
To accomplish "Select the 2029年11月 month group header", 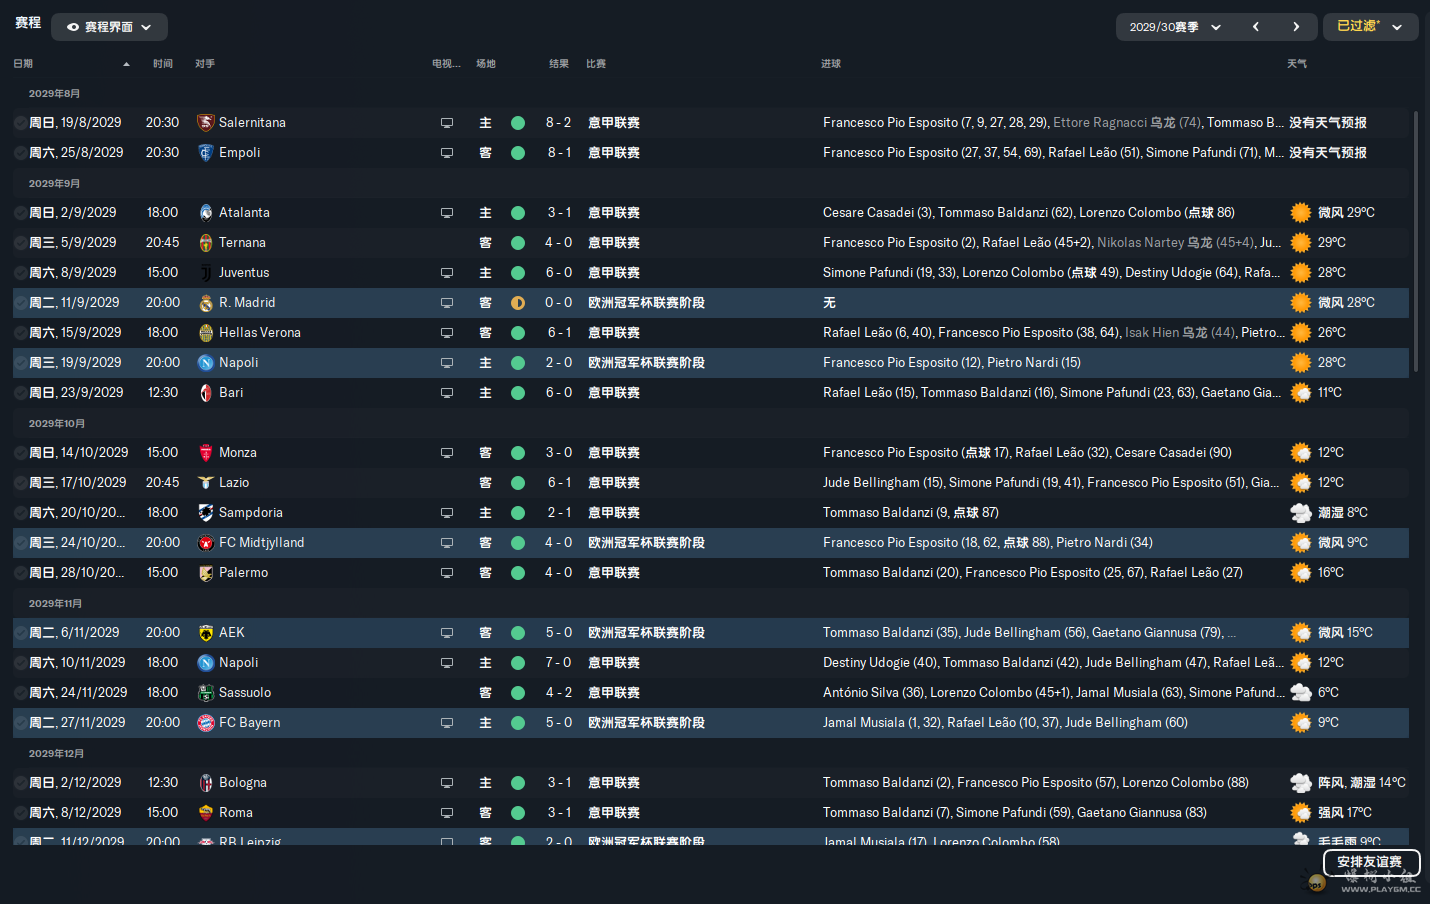I will tap(56, 604).
